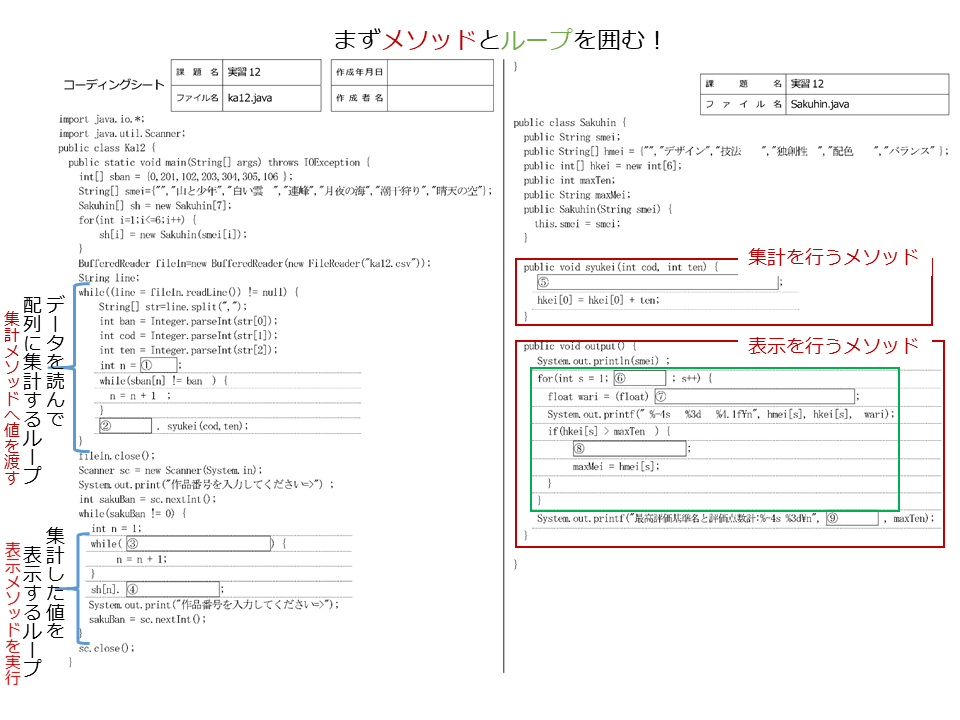Click "this.smei = smei;"
960x720 pixels.
coord(577,224)
